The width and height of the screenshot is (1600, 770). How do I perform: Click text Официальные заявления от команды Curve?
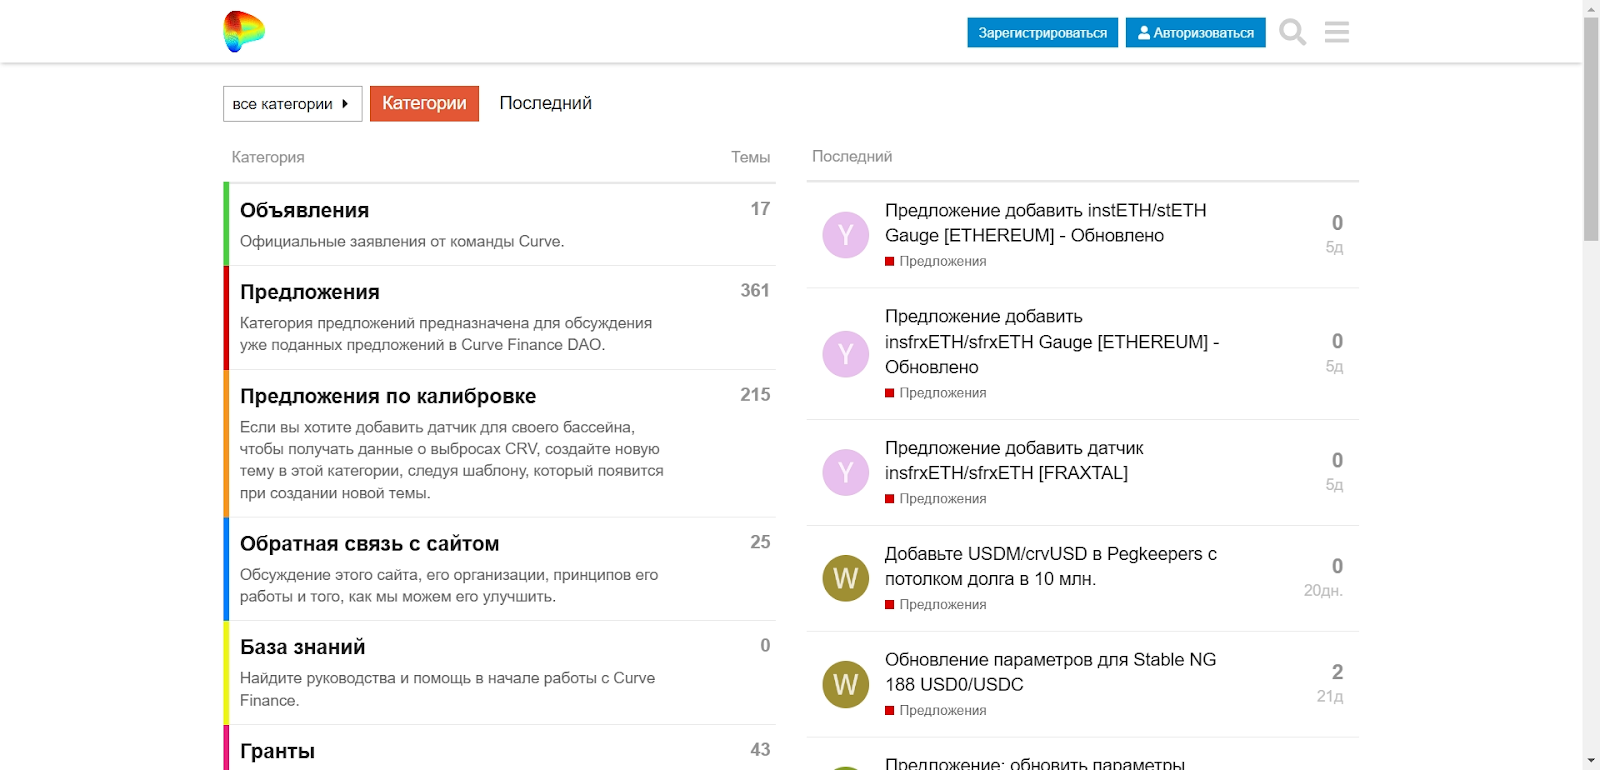402,241
